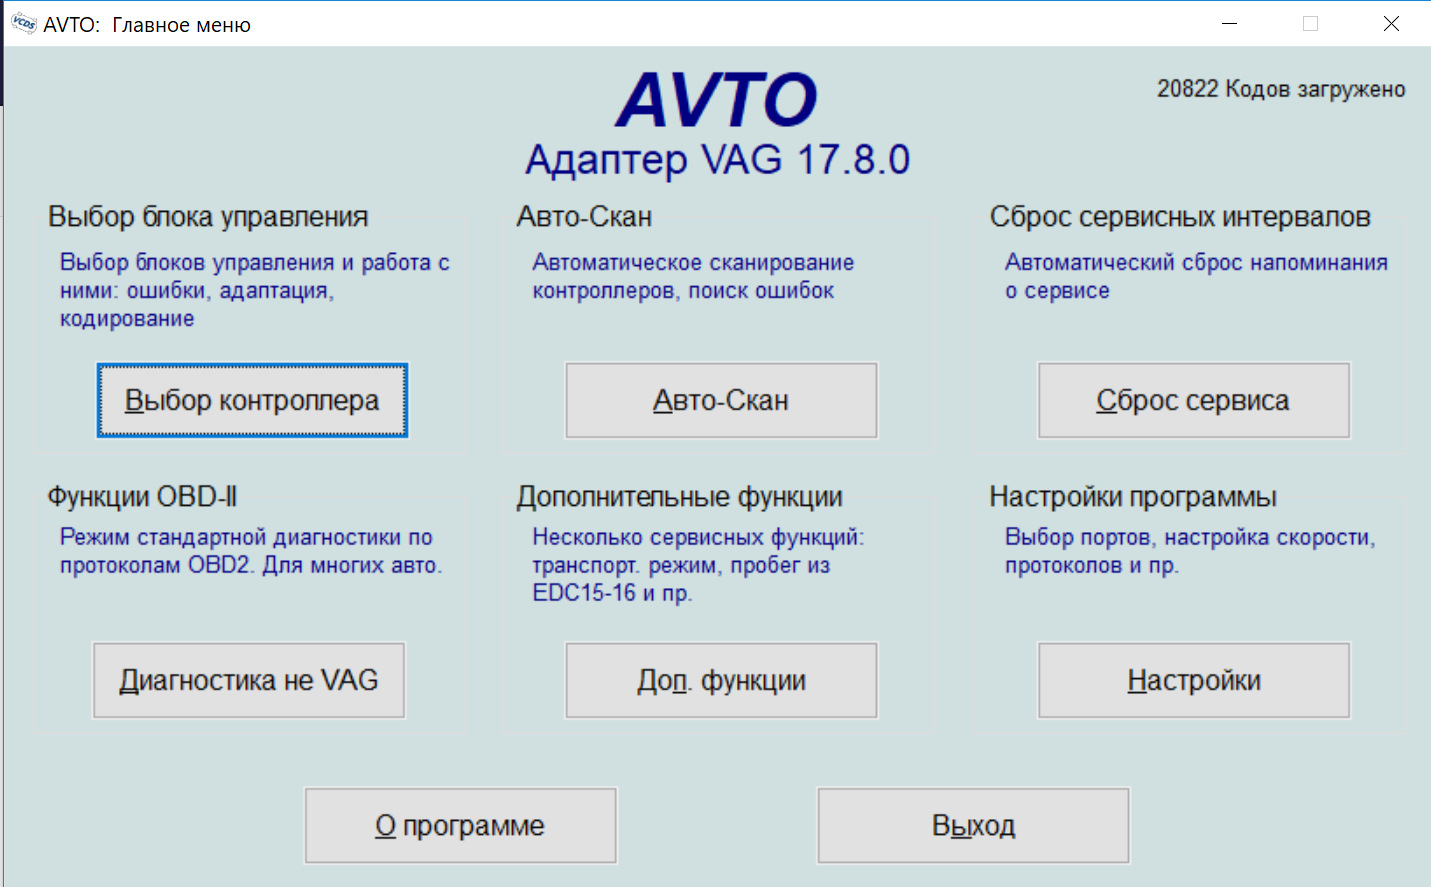This screenshot has width=1431, height=887.
Task: Close the AVTO main menu window
Action: pos(1391,23)
